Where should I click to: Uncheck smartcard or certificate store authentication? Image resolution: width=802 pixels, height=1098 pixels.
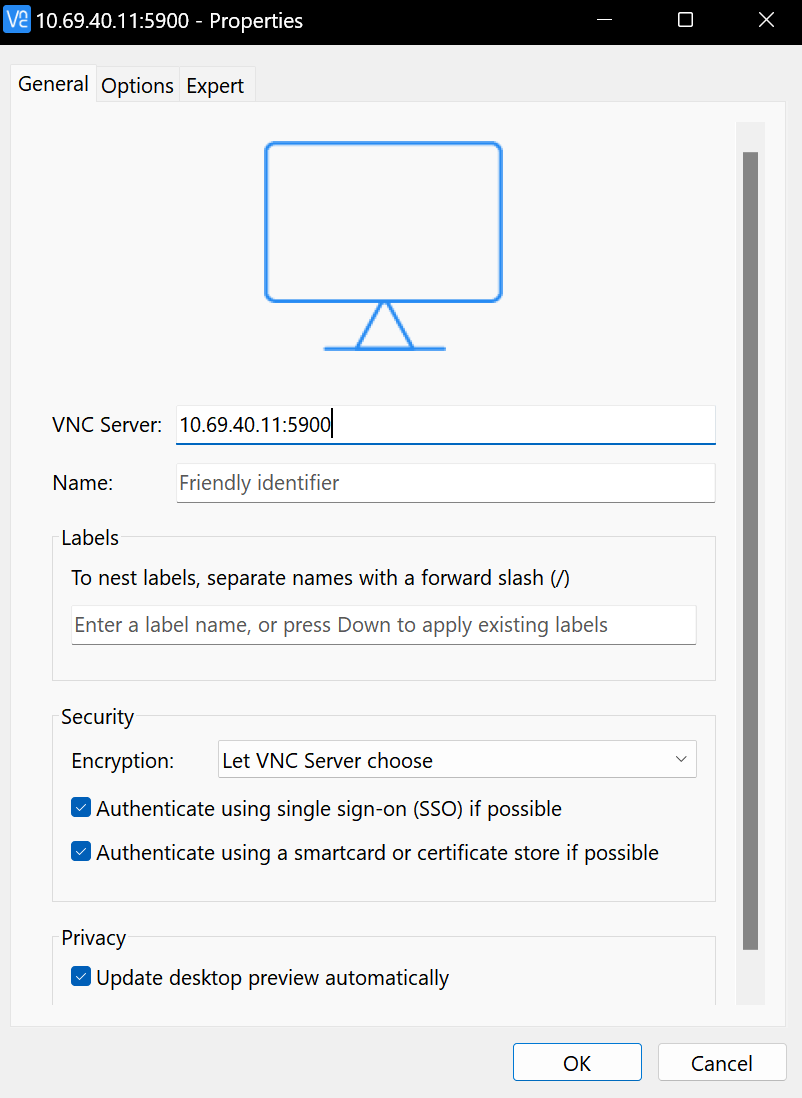pos(81,852)
